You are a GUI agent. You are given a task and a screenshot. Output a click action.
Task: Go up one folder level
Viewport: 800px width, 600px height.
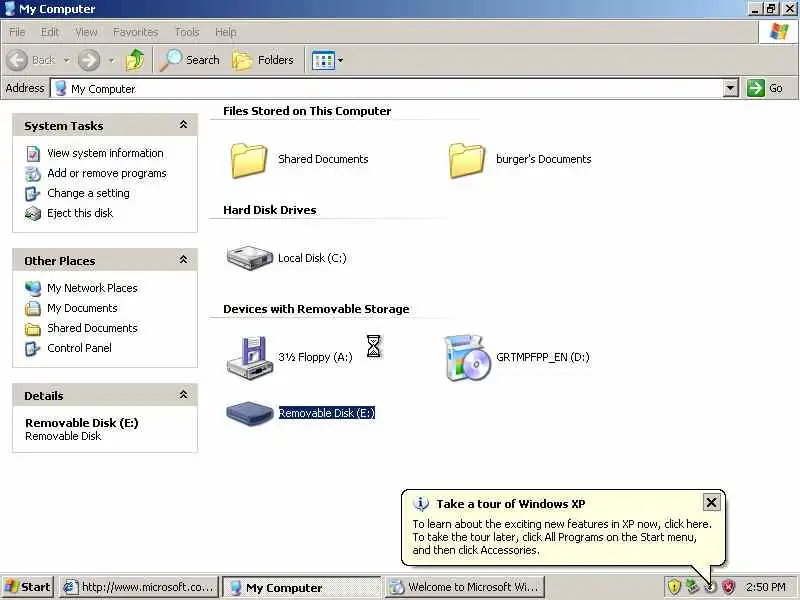point(135,60)
